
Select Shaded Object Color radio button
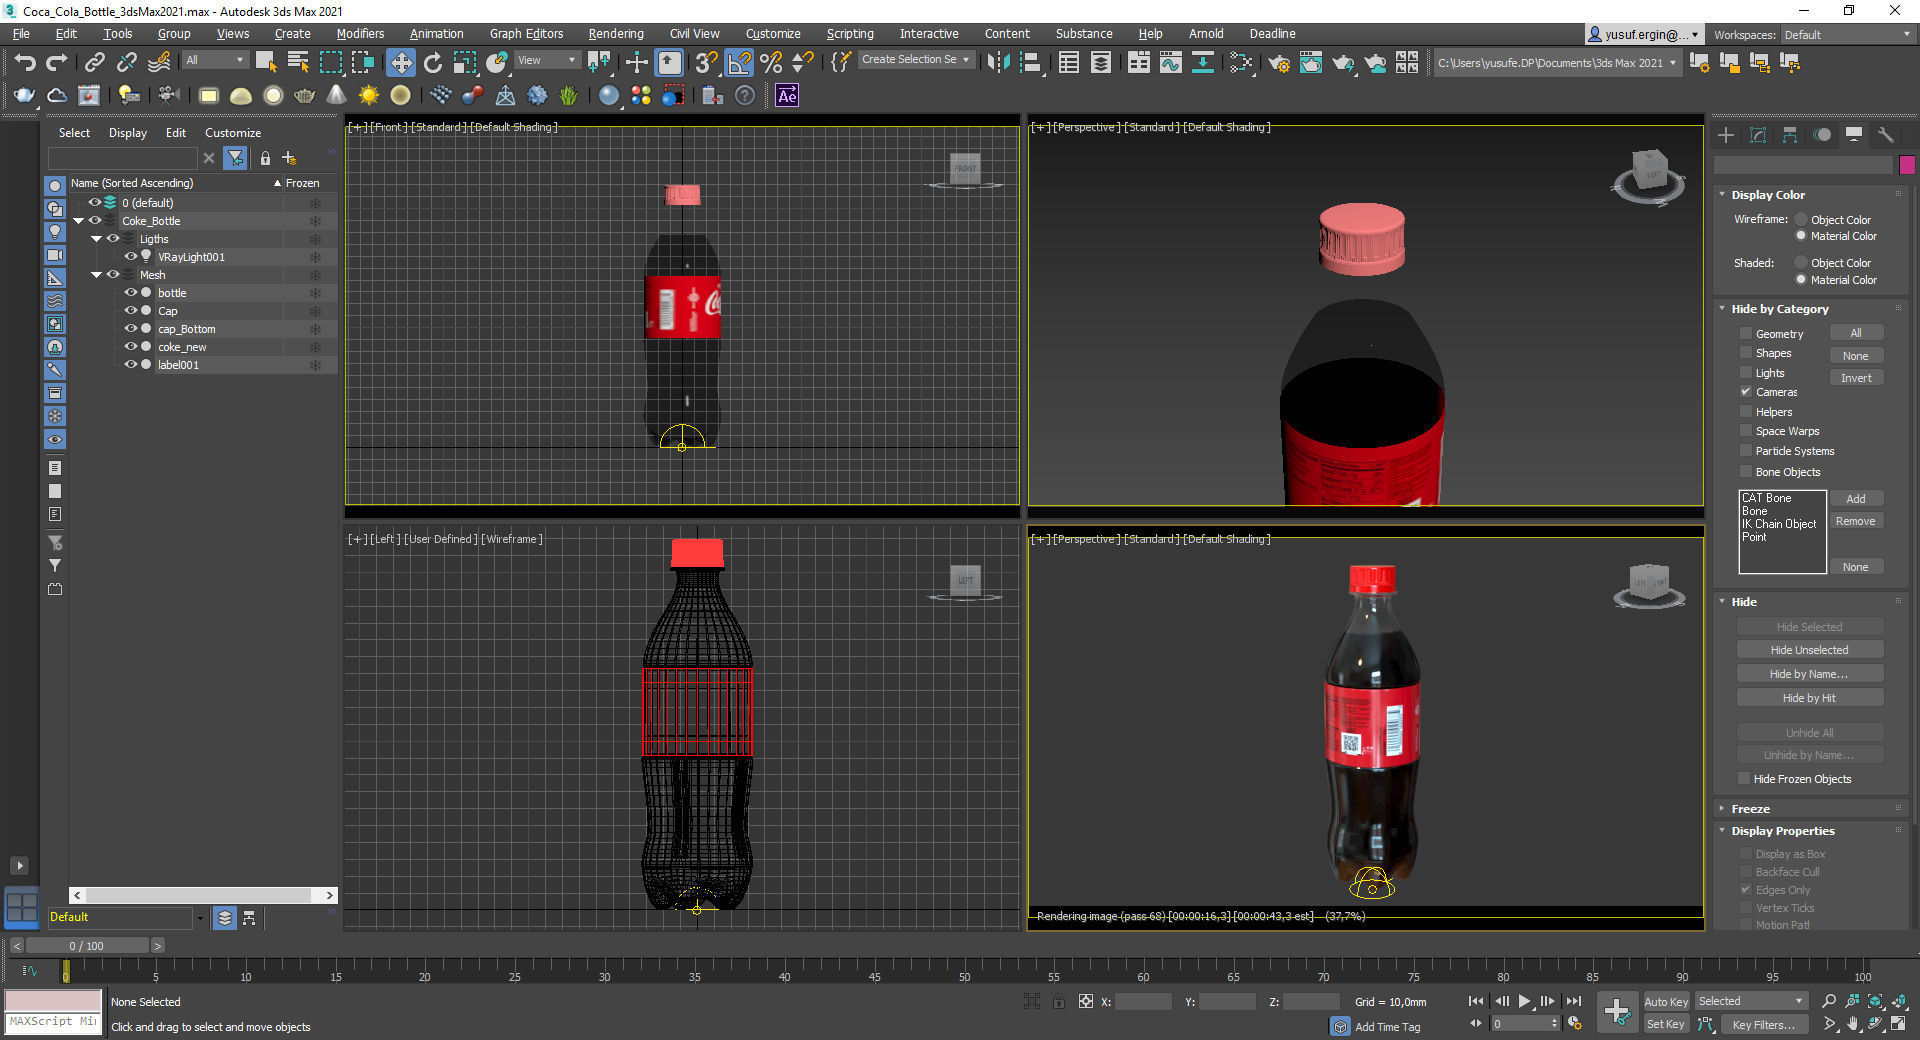point(1801,263)
